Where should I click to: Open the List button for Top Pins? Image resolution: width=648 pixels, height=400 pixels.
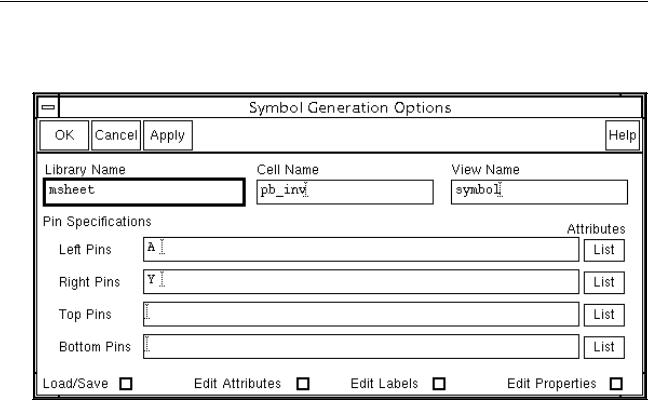pyautogui.click(x=604, y=314)
